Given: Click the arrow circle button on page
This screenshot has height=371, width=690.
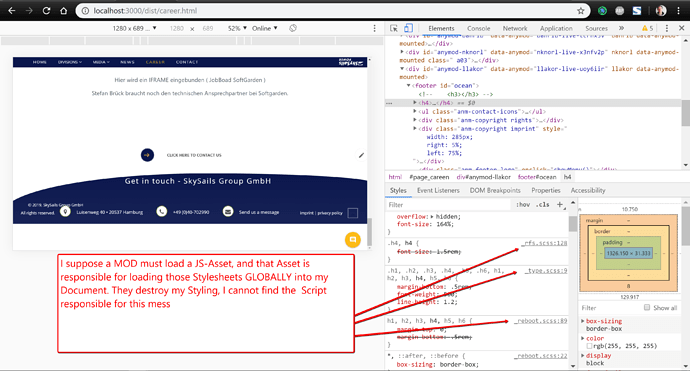Looking at the screenshot, I should (147, 155).
